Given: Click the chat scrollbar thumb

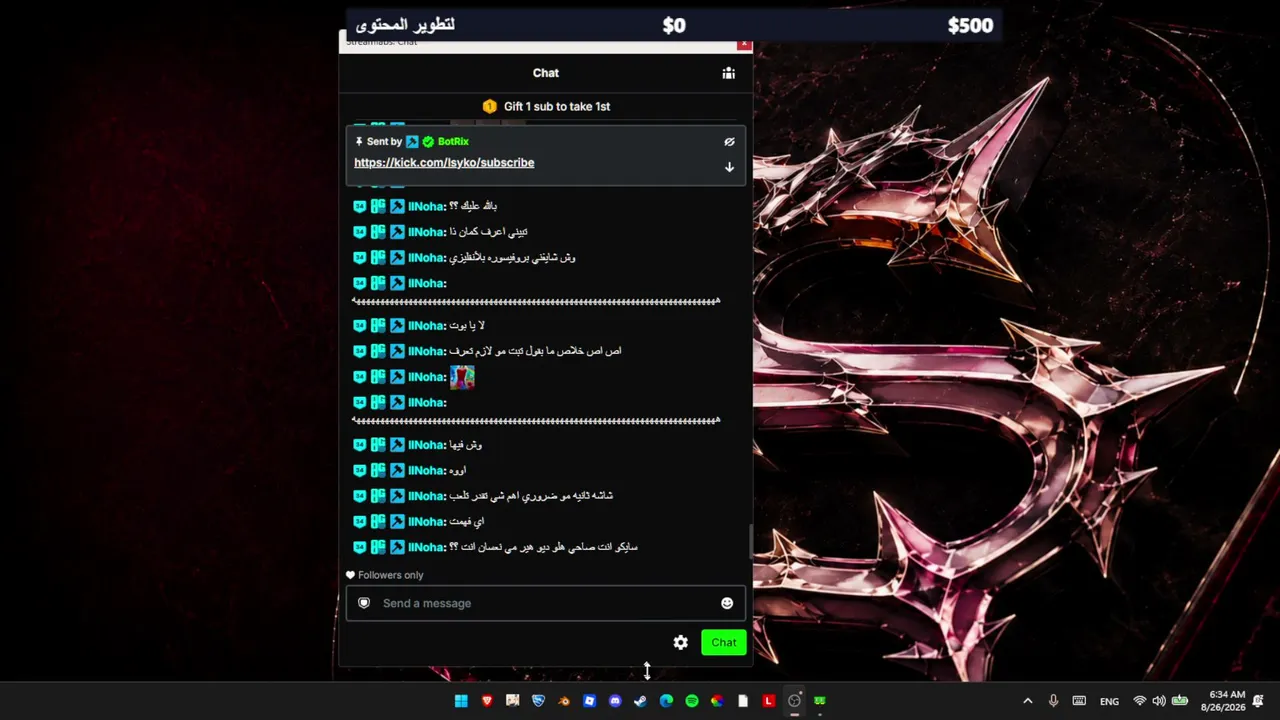Looking at the screenshot, I should tap(750, 540).
